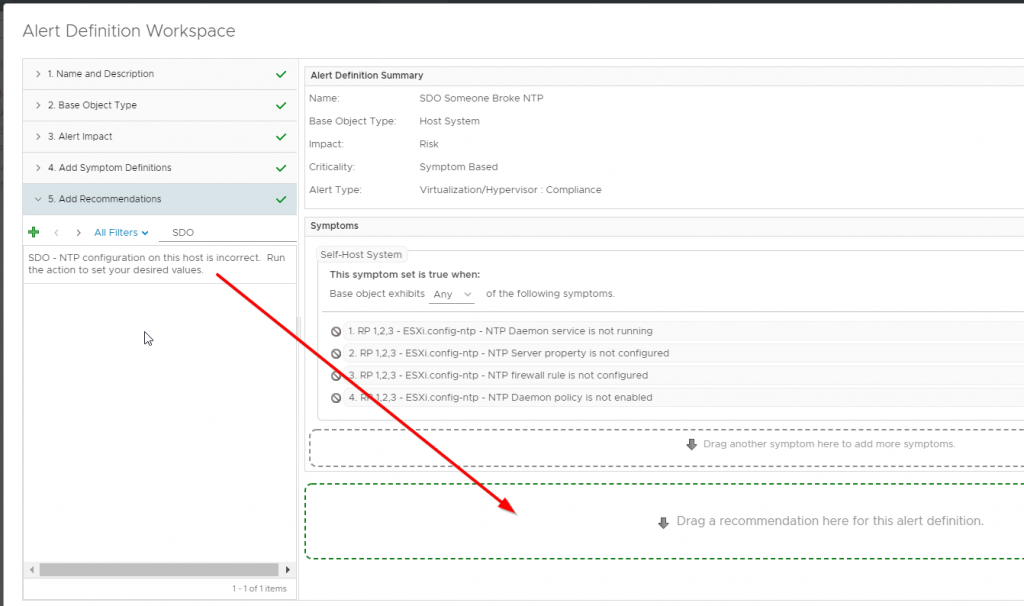Select the SDO NTP configuration recommendation
The height and width of the screenshot is (606, 1024).
(157, 264)
